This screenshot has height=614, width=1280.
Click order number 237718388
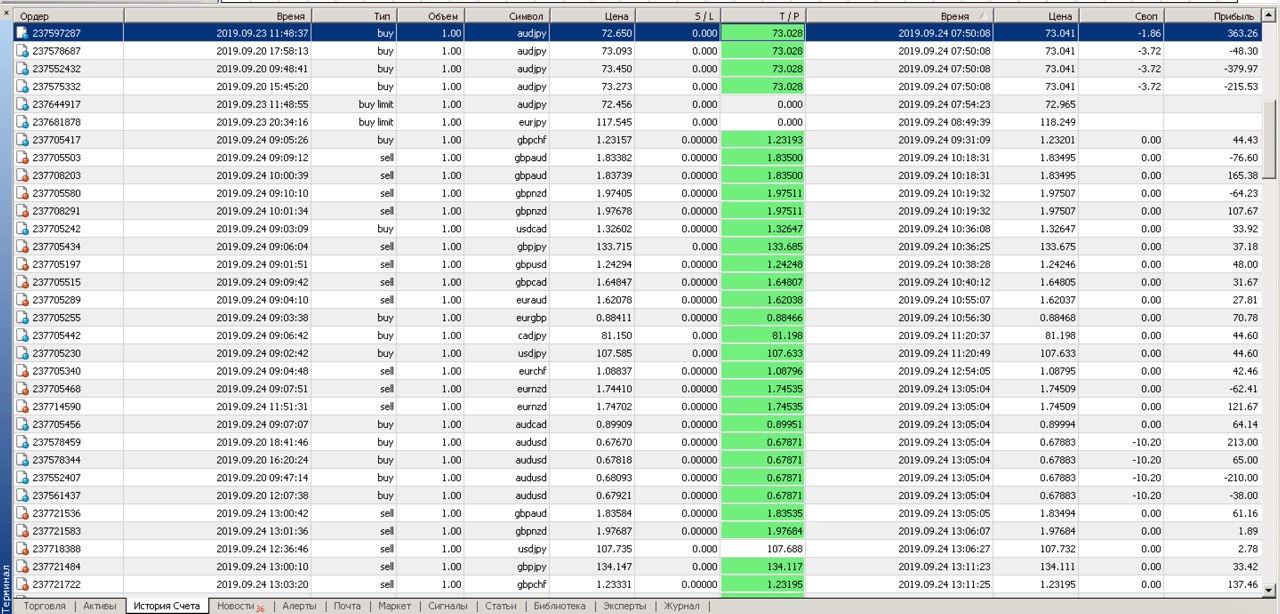[57, 548]
